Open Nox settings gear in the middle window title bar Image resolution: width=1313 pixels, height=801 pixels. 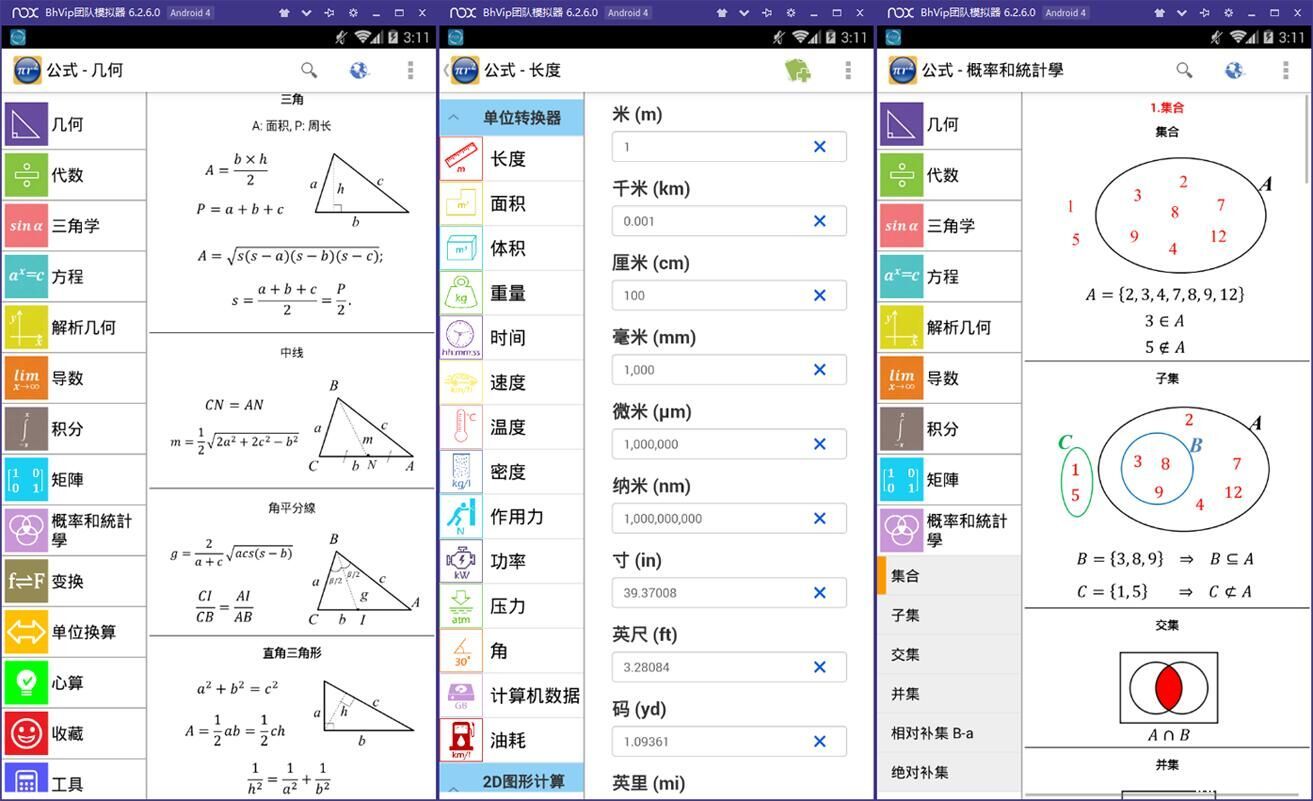pos(791,13)
